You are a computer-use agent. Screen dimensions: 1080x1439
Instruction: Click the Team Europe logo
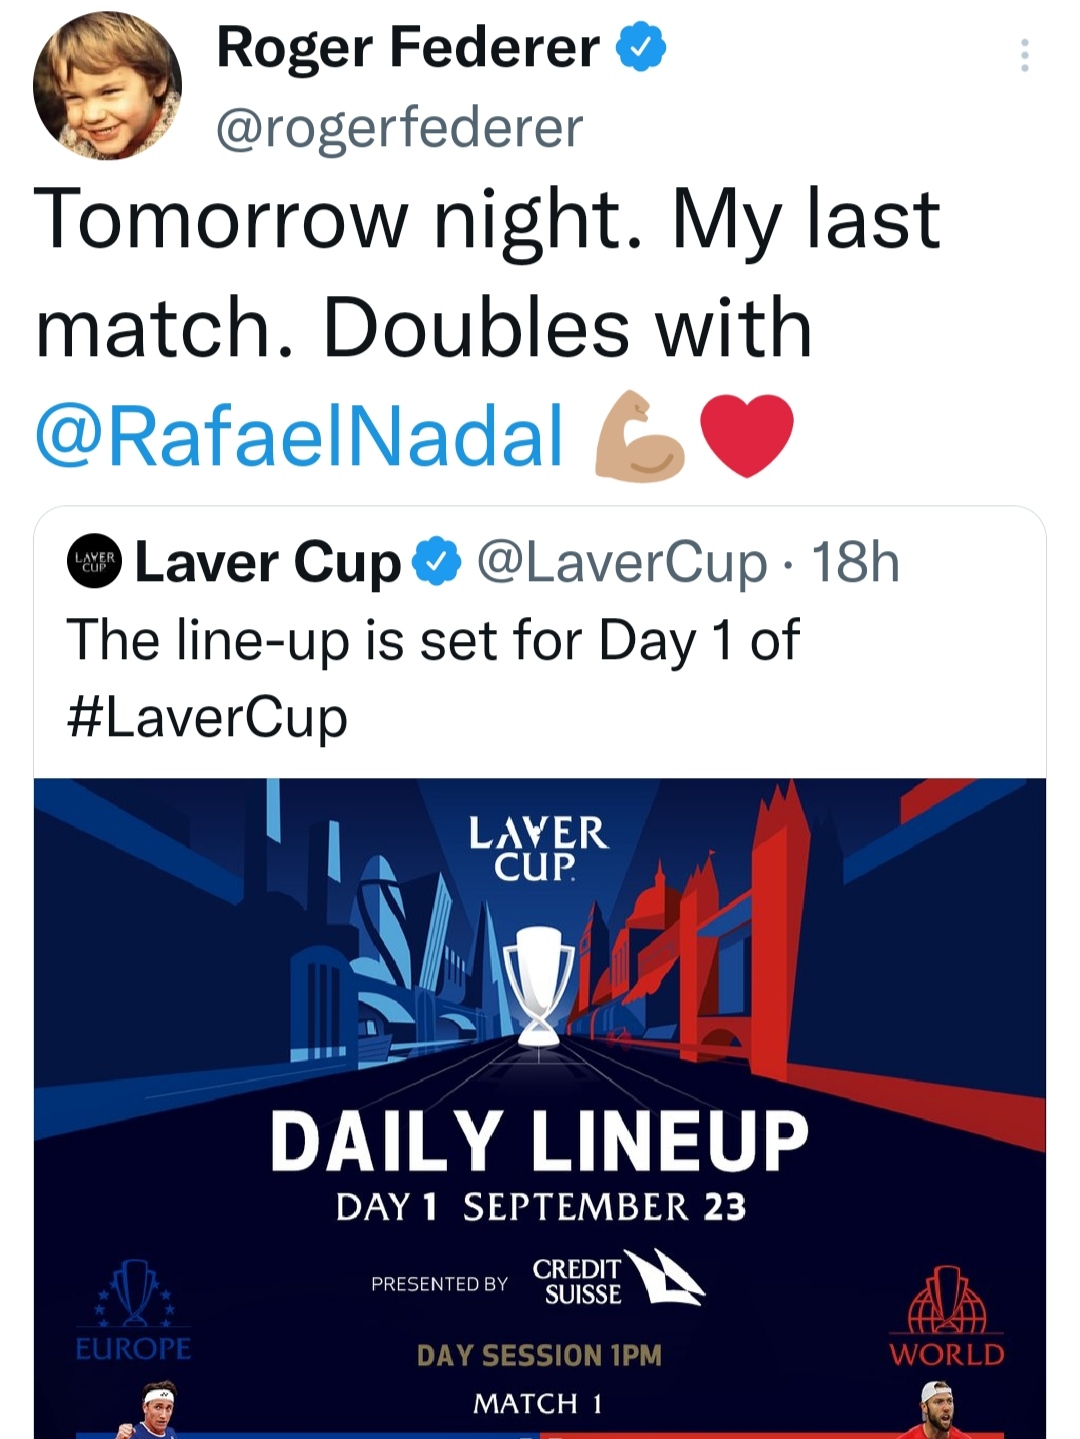pos(133,1311)
